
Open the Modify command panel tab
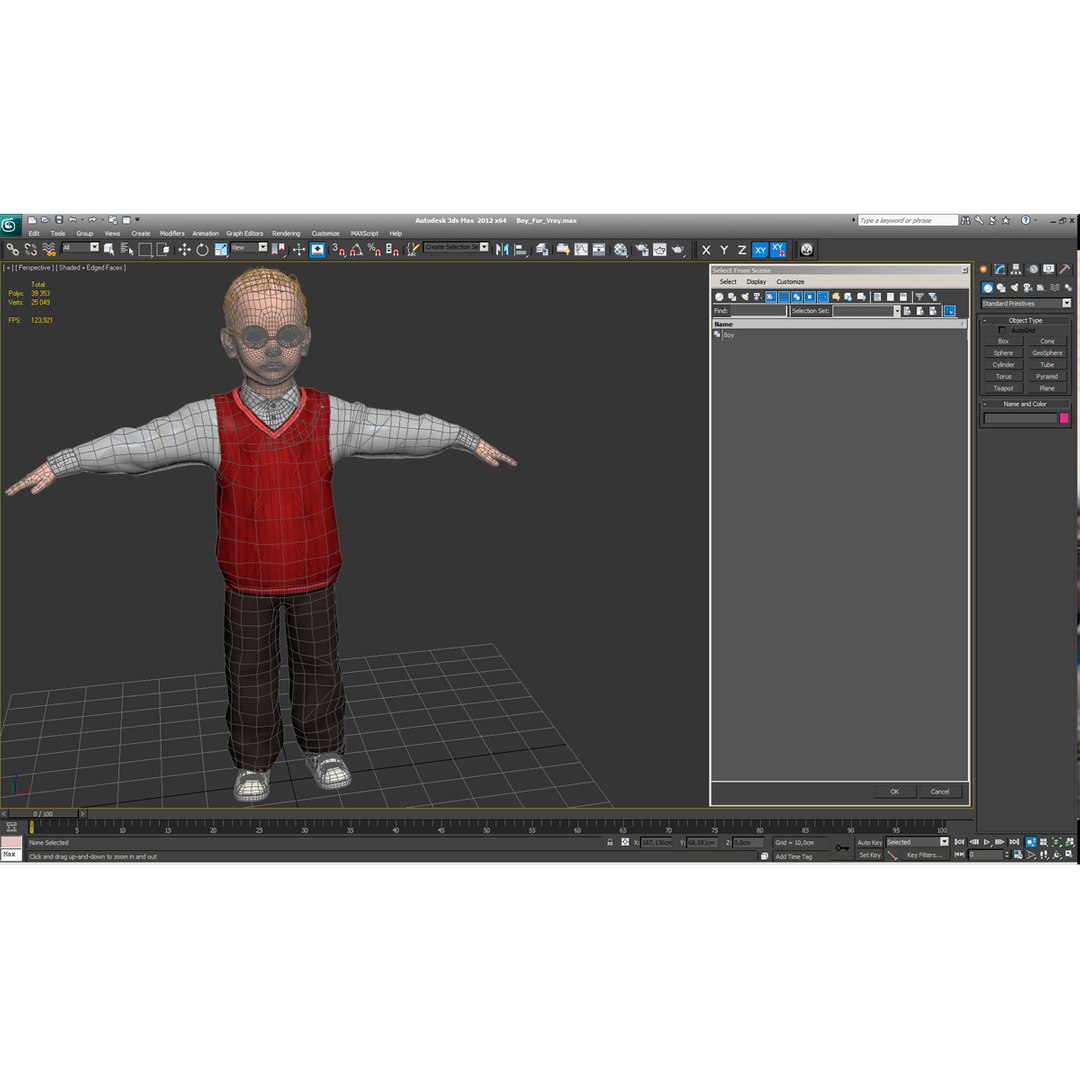tap(999, 269)
